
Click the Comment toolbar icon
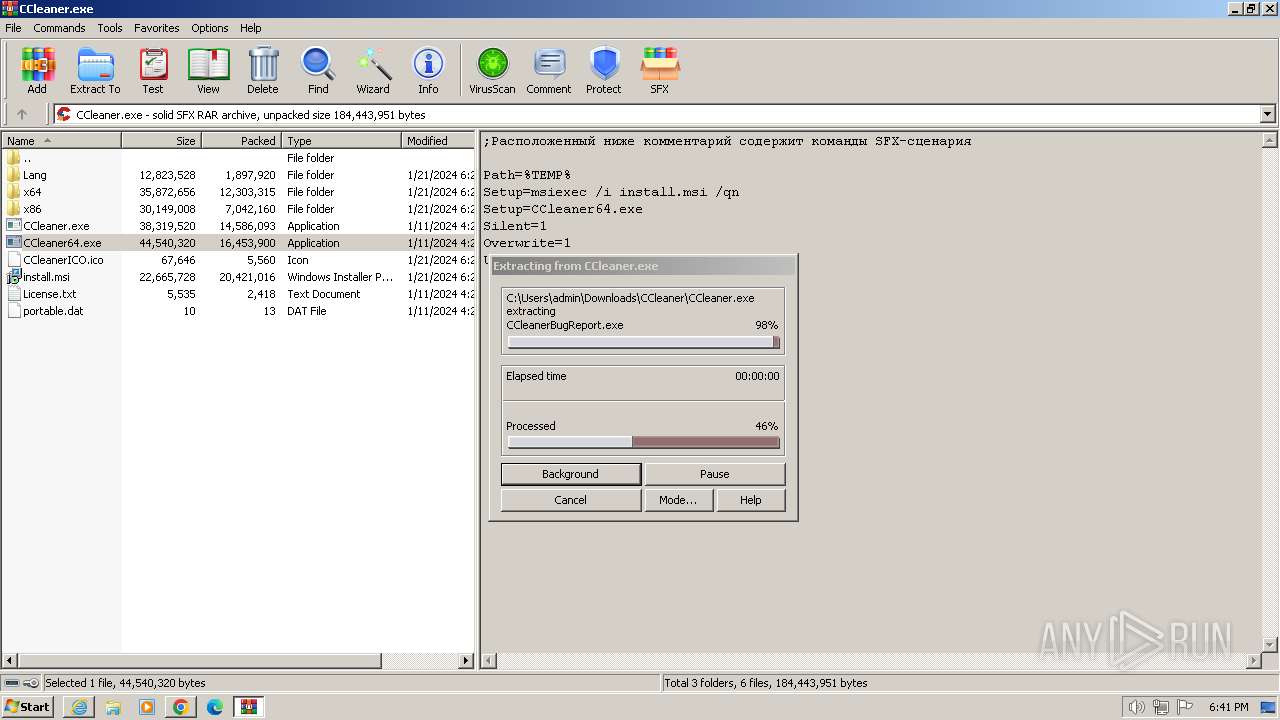tap(549, 71)
